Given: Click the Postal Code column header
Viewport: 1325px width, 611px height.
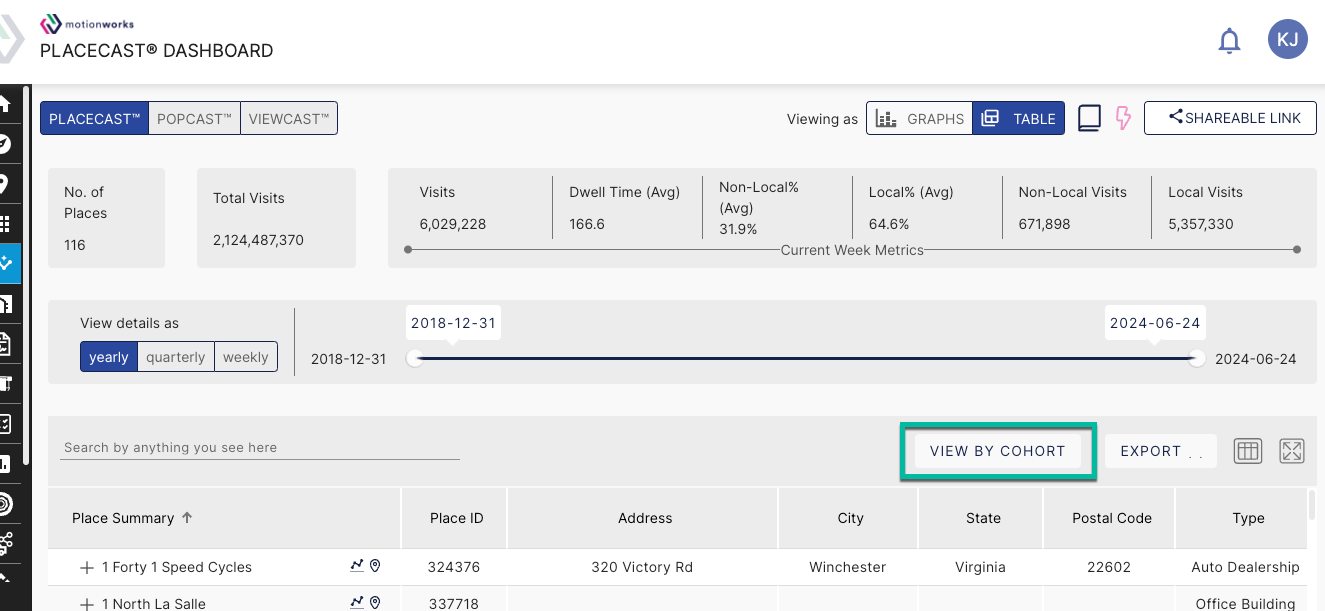Looking at the screenshot, I should coord(1110,518).
